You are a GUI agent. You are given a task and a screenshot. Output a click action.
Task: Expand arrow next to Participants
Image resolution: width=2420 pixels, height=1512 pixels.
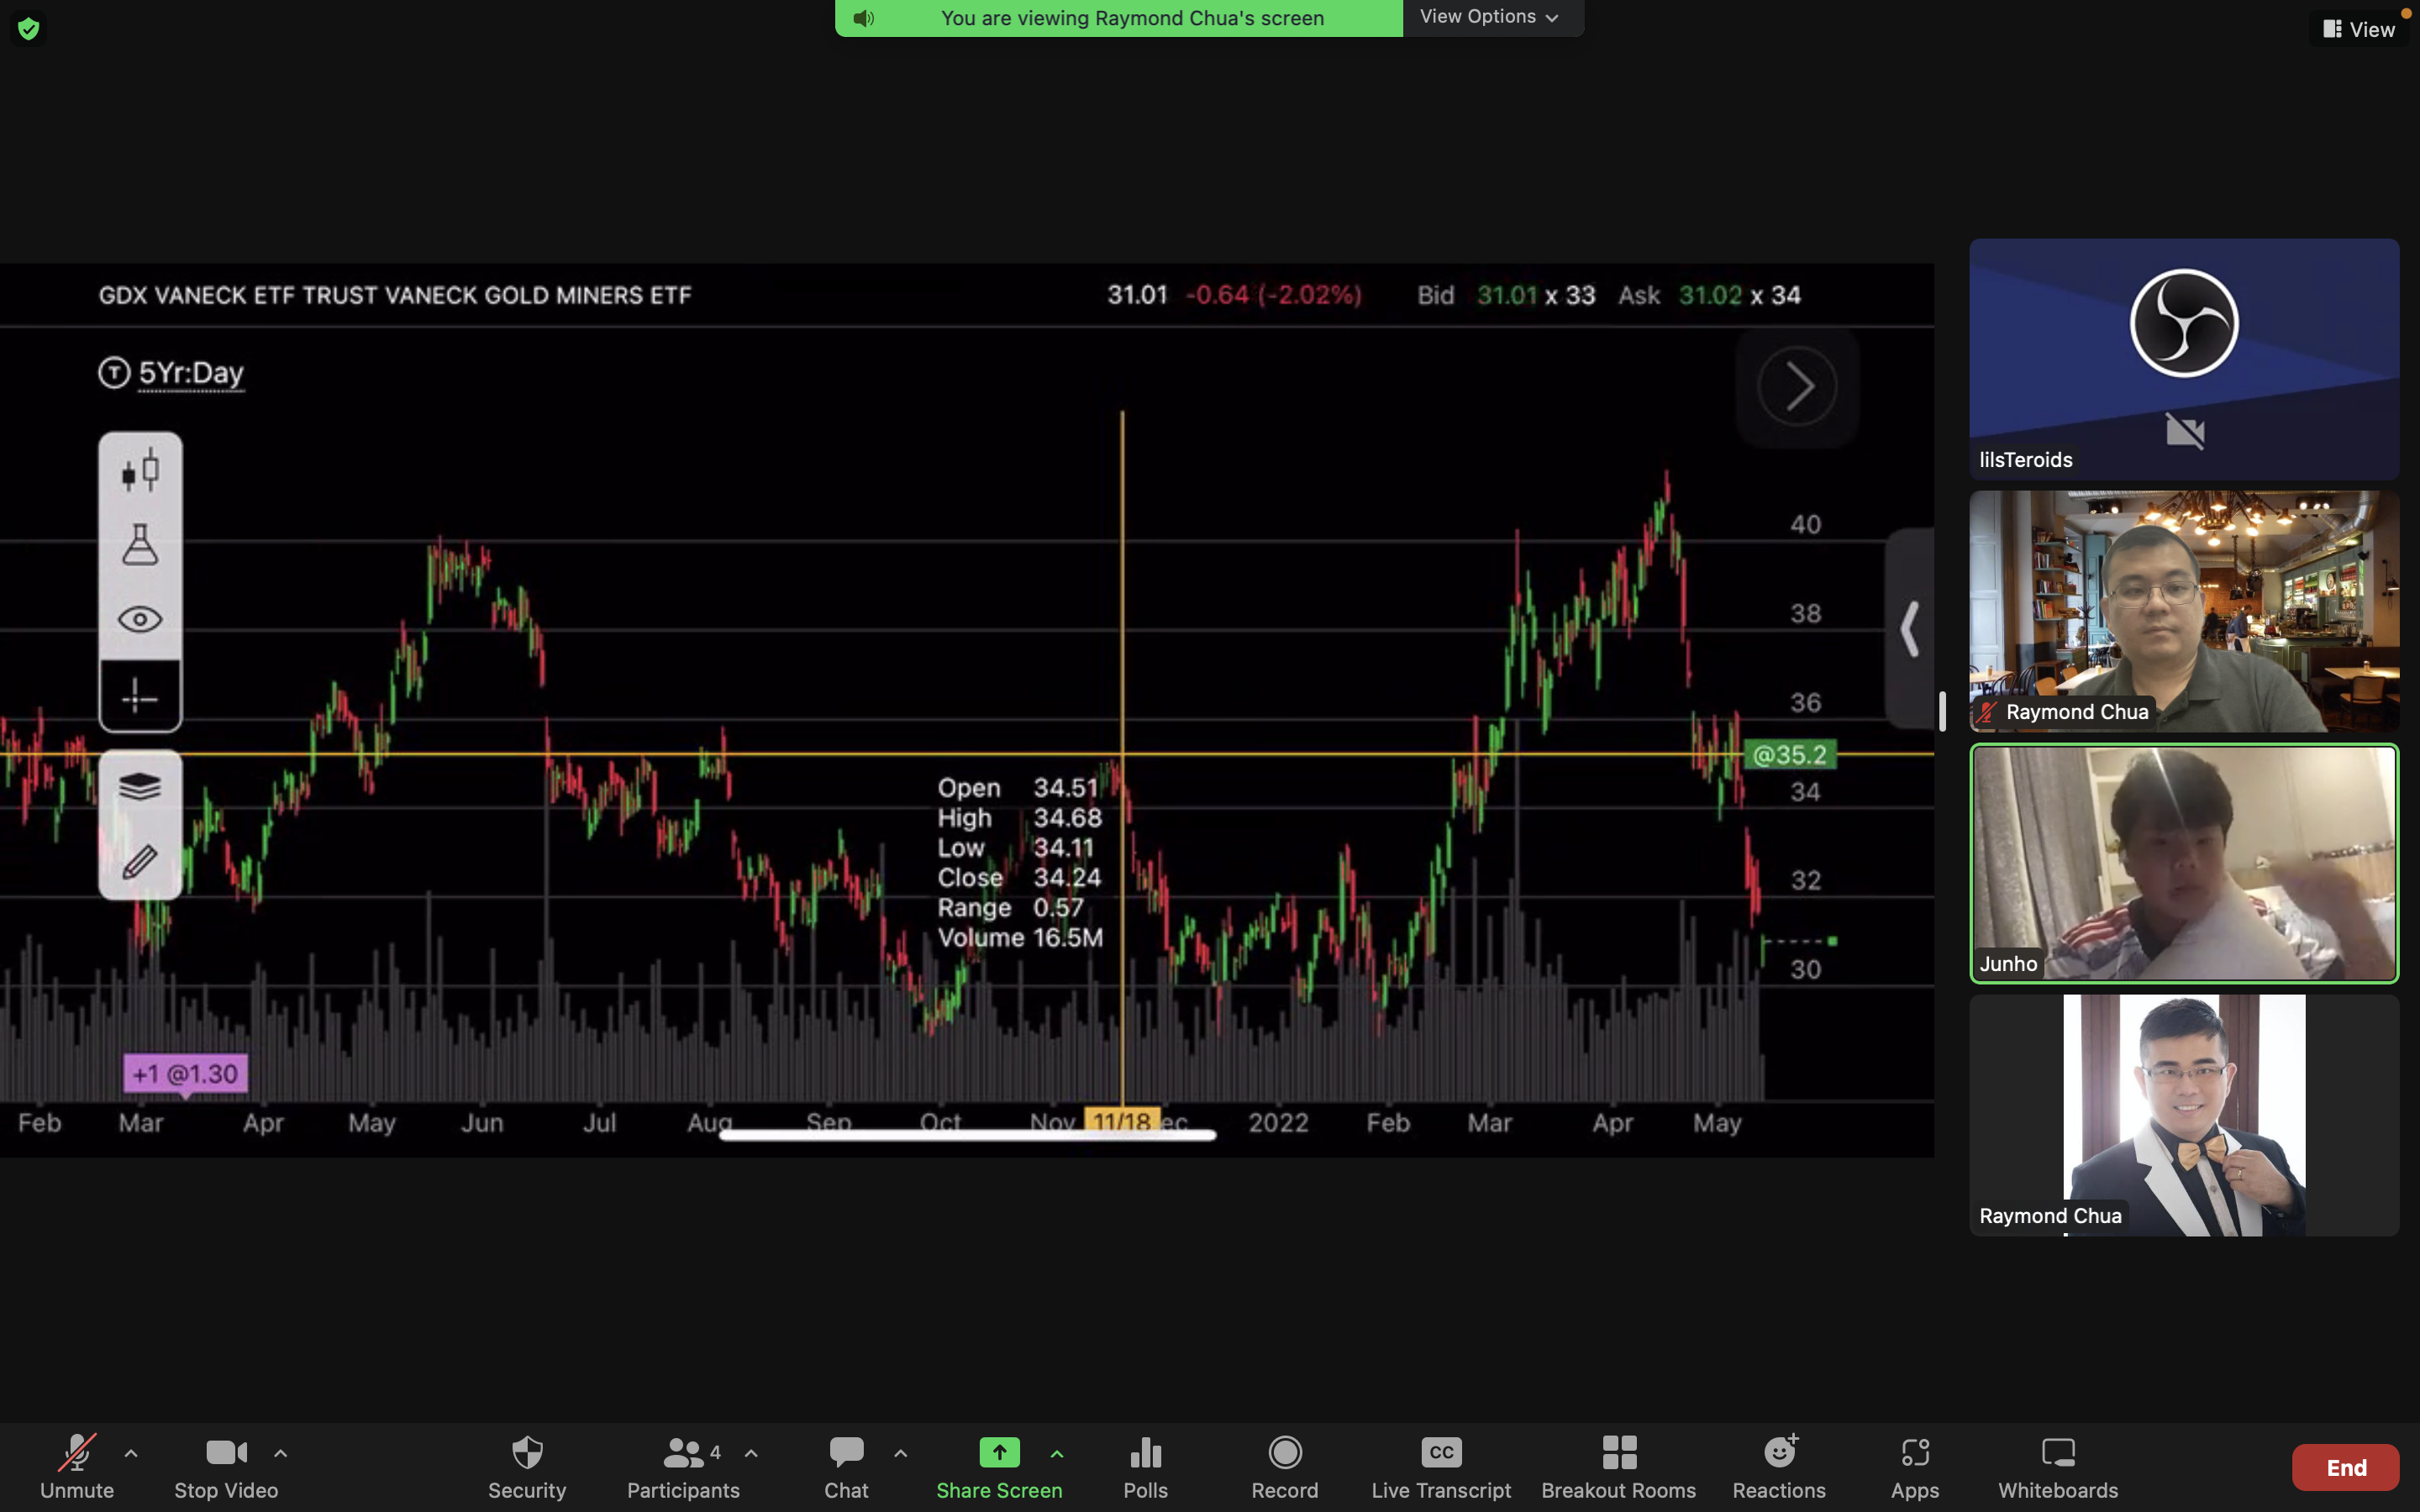tap(751, 1453)
